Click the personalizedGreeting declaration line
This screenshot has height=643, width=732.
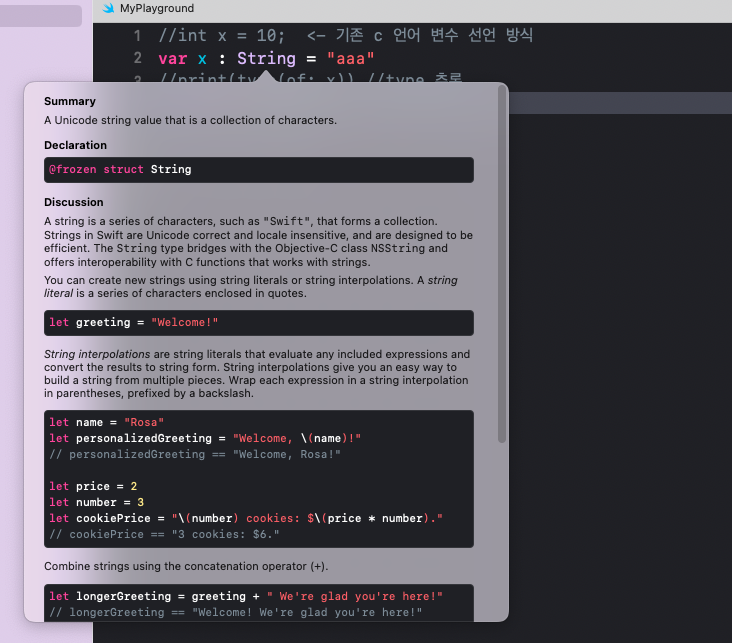(205, 438)
